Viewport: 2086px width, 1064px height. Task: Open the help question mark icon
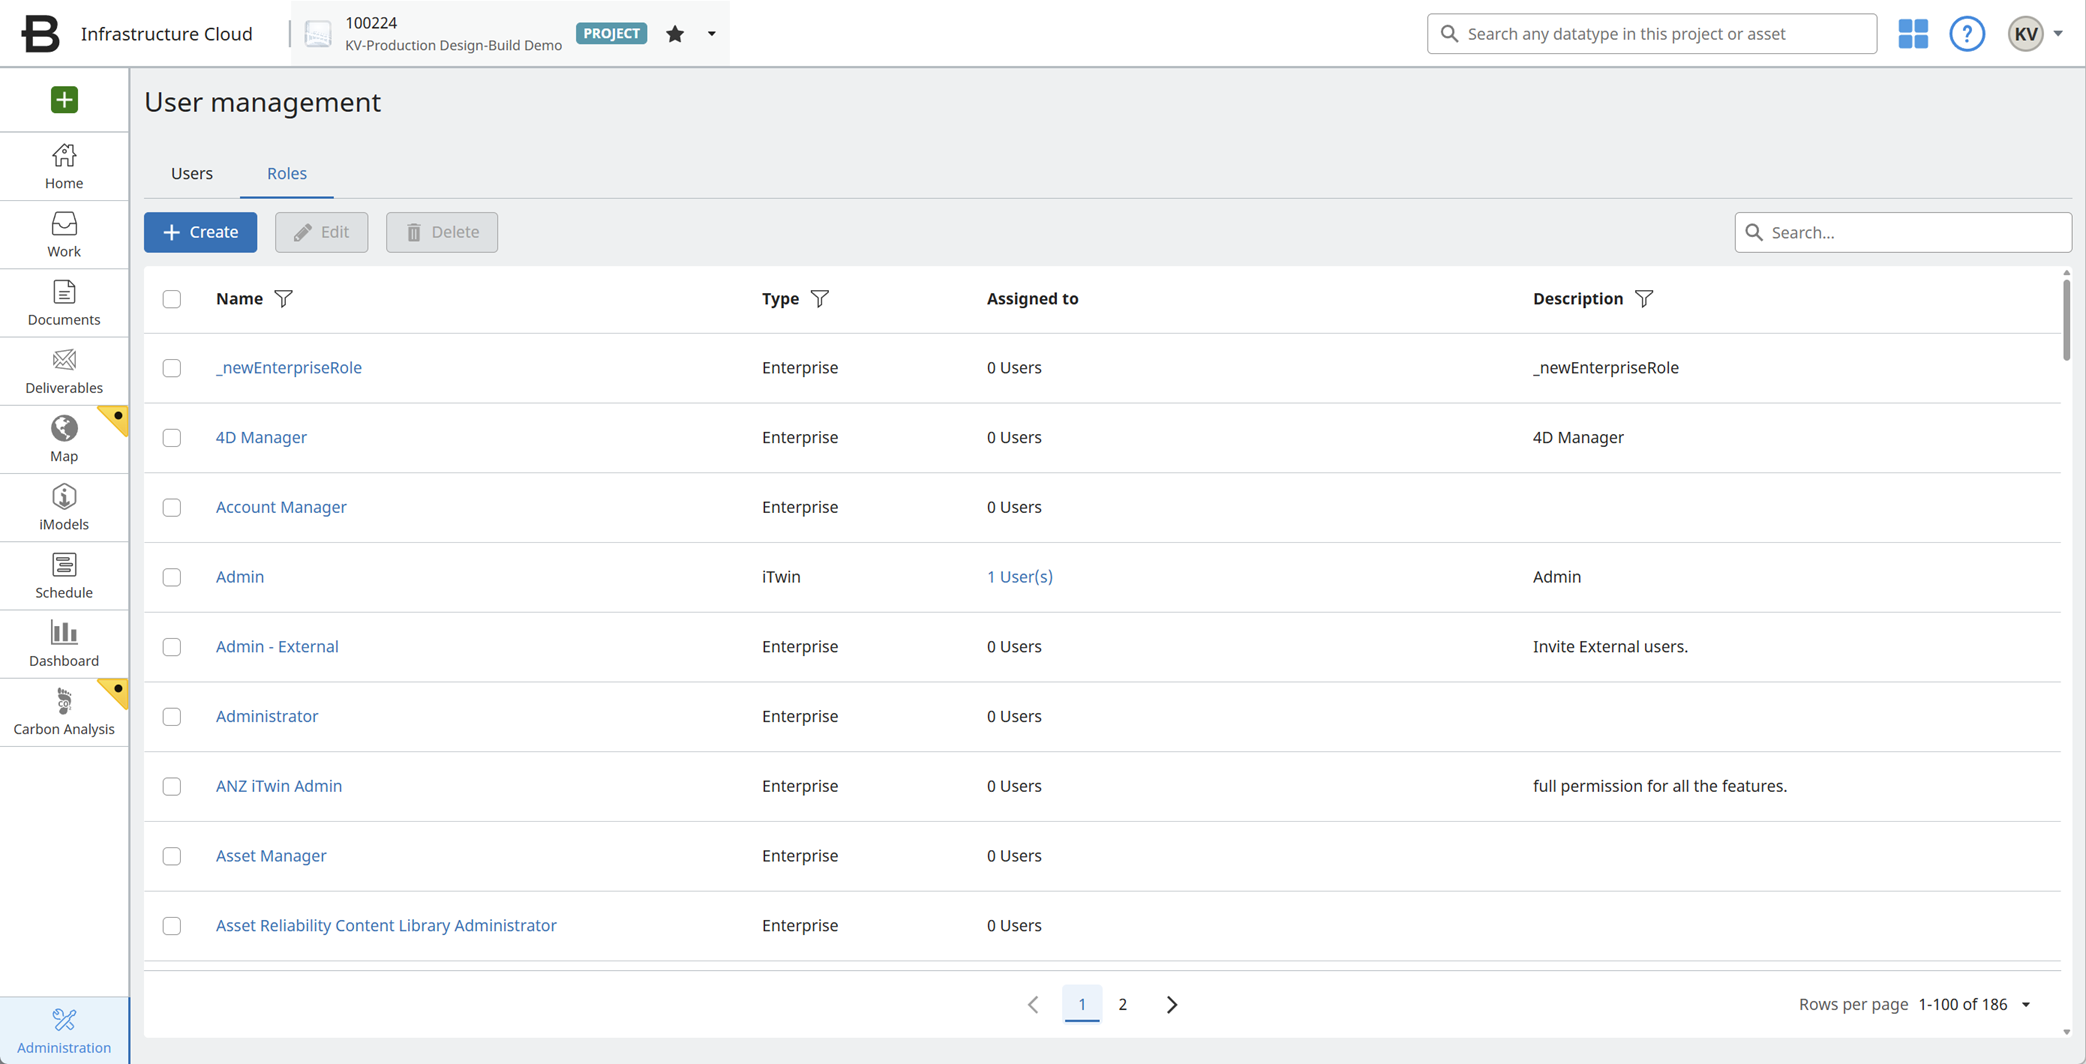[1966, 34]
